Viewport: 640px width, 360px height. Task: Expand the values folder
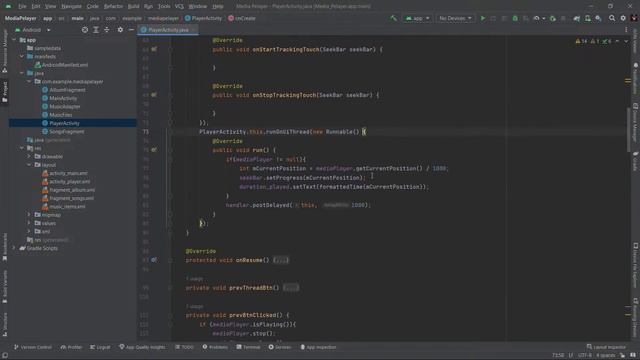(x=29, y=223)
